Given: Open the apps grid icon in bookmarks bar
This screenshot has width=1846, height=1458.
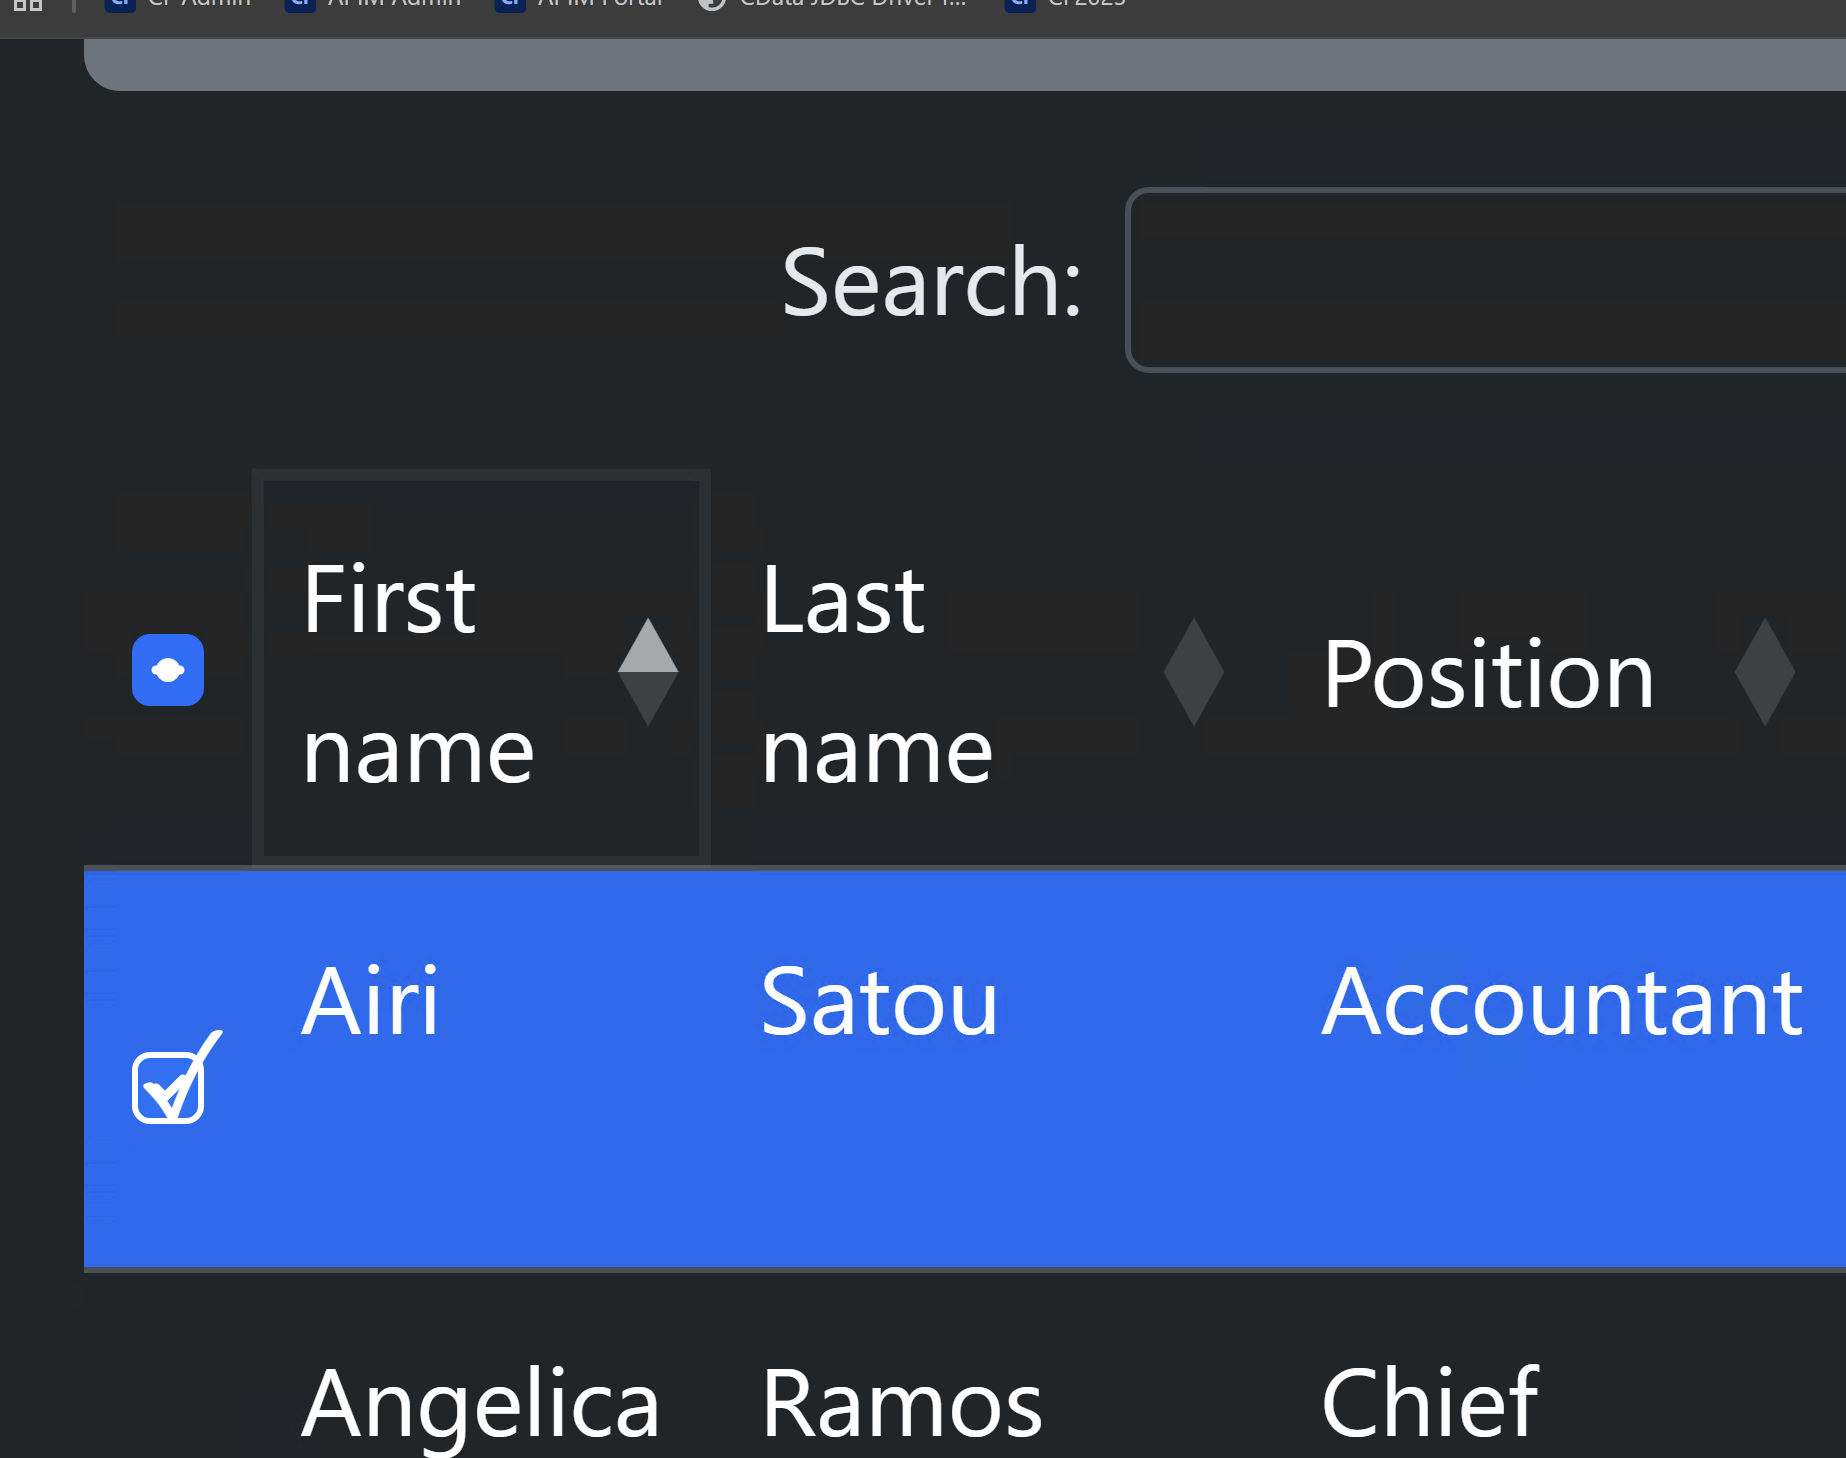Looking at the screenshot, I should click(28, 5).
